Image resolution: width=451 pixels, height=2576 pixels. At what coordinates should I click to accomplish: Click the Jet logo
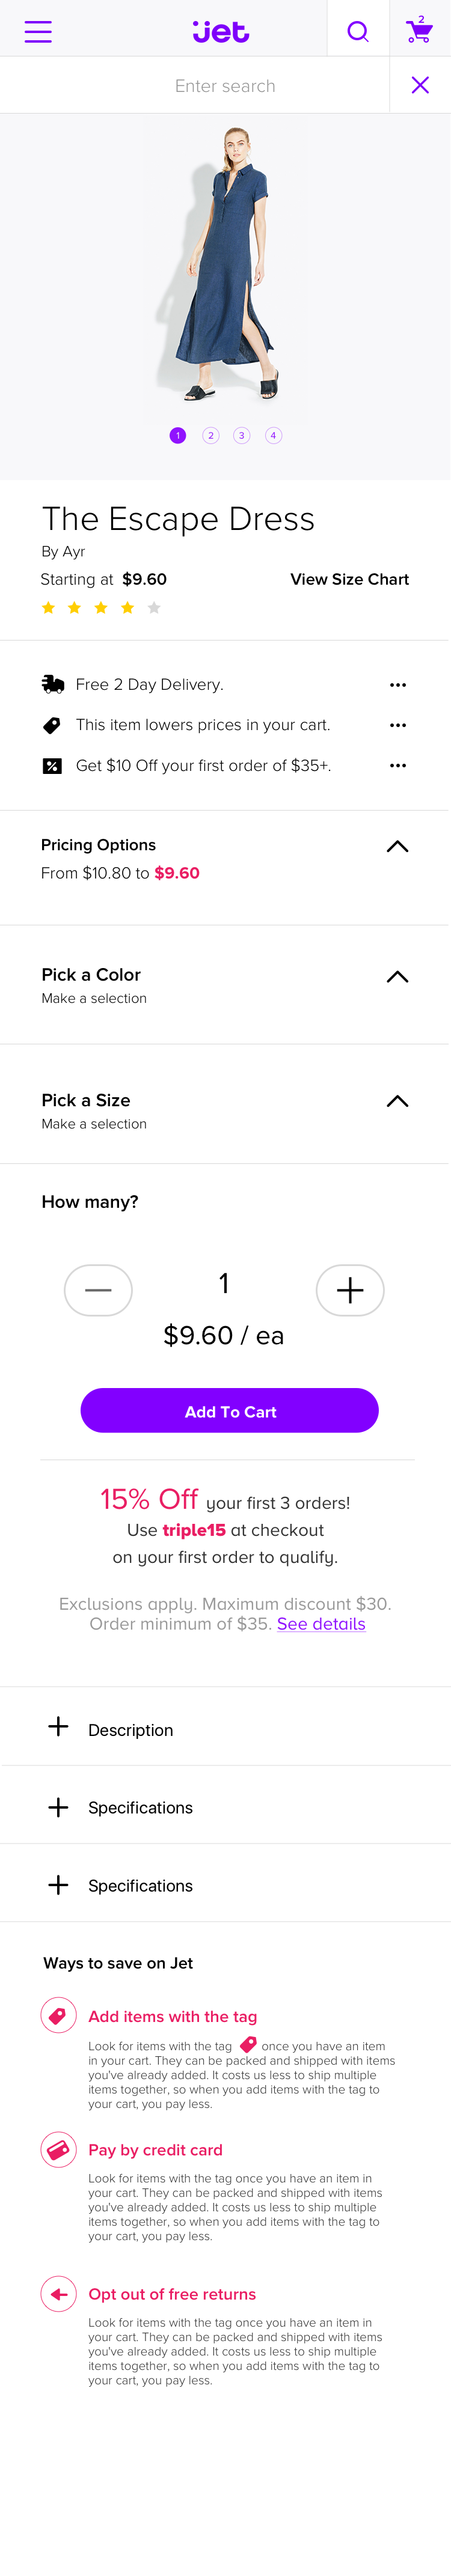pyautogui.click(x=221, y=32)
